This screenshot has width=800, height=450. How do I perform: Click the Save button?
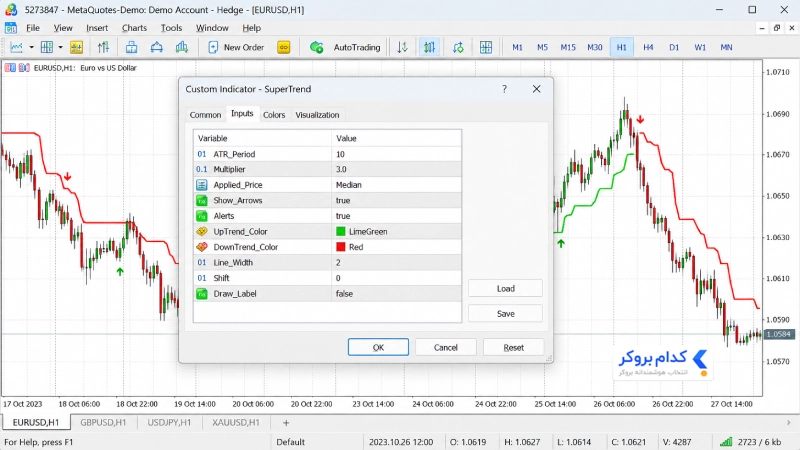[x=505, y=314]
